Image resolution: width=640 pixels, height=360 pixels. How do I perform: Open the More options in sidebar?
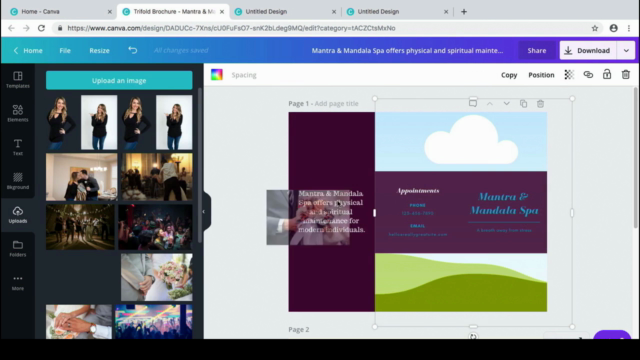click(18, 282)
